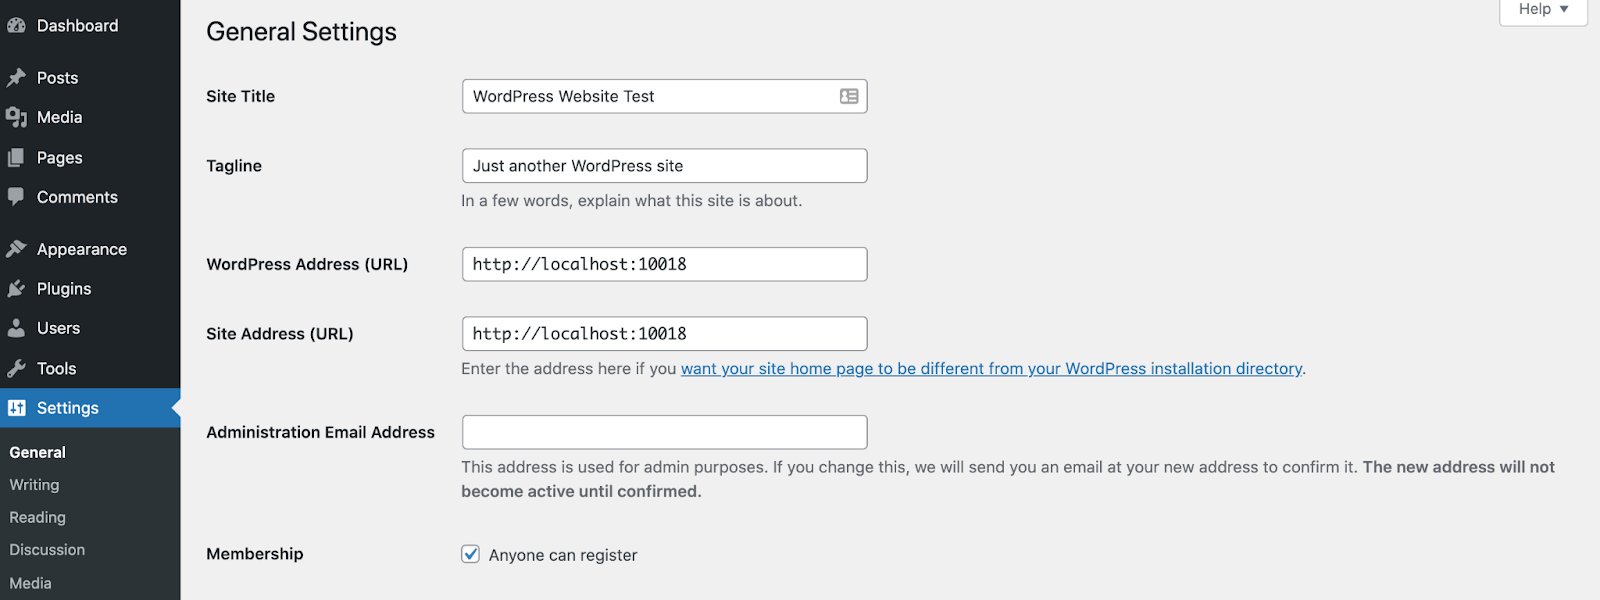The height and width of the screenshot is (600, 1600).
Task: Click the Pages document icon
Action: tap(16, 158)
